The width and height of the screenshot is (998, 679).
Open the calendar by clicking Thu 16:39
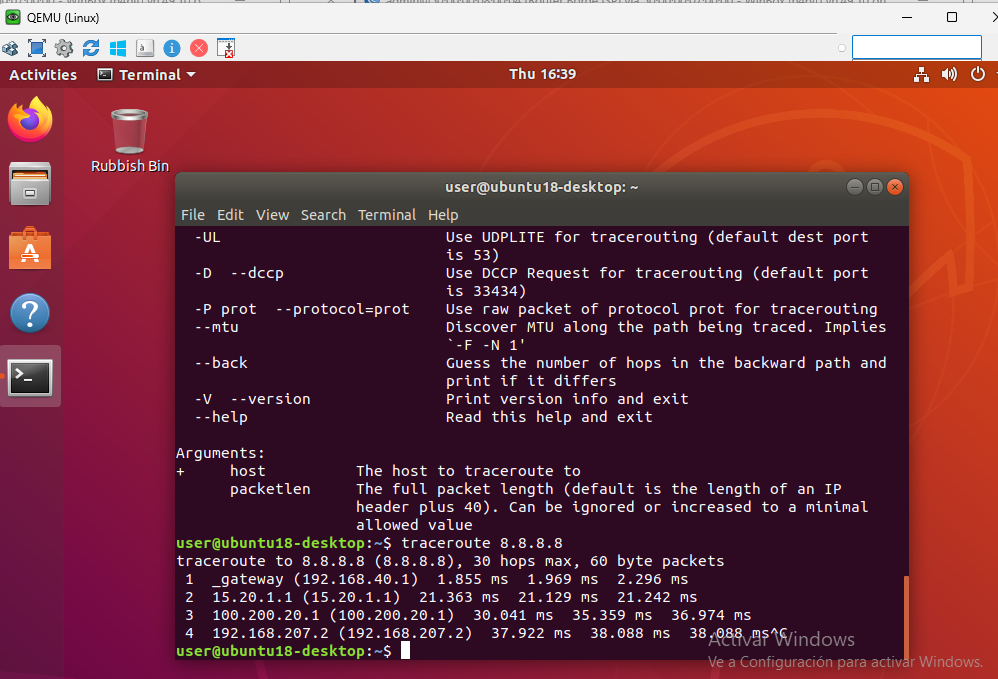click(x=542, y=74)
